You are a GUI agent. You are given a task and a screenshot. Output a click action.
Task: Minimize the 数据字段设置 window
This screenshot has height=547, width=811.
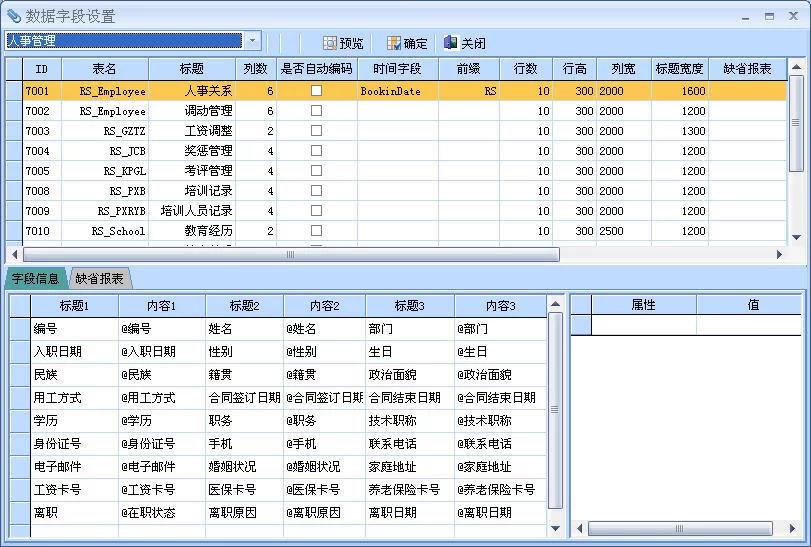coord(743,16)
